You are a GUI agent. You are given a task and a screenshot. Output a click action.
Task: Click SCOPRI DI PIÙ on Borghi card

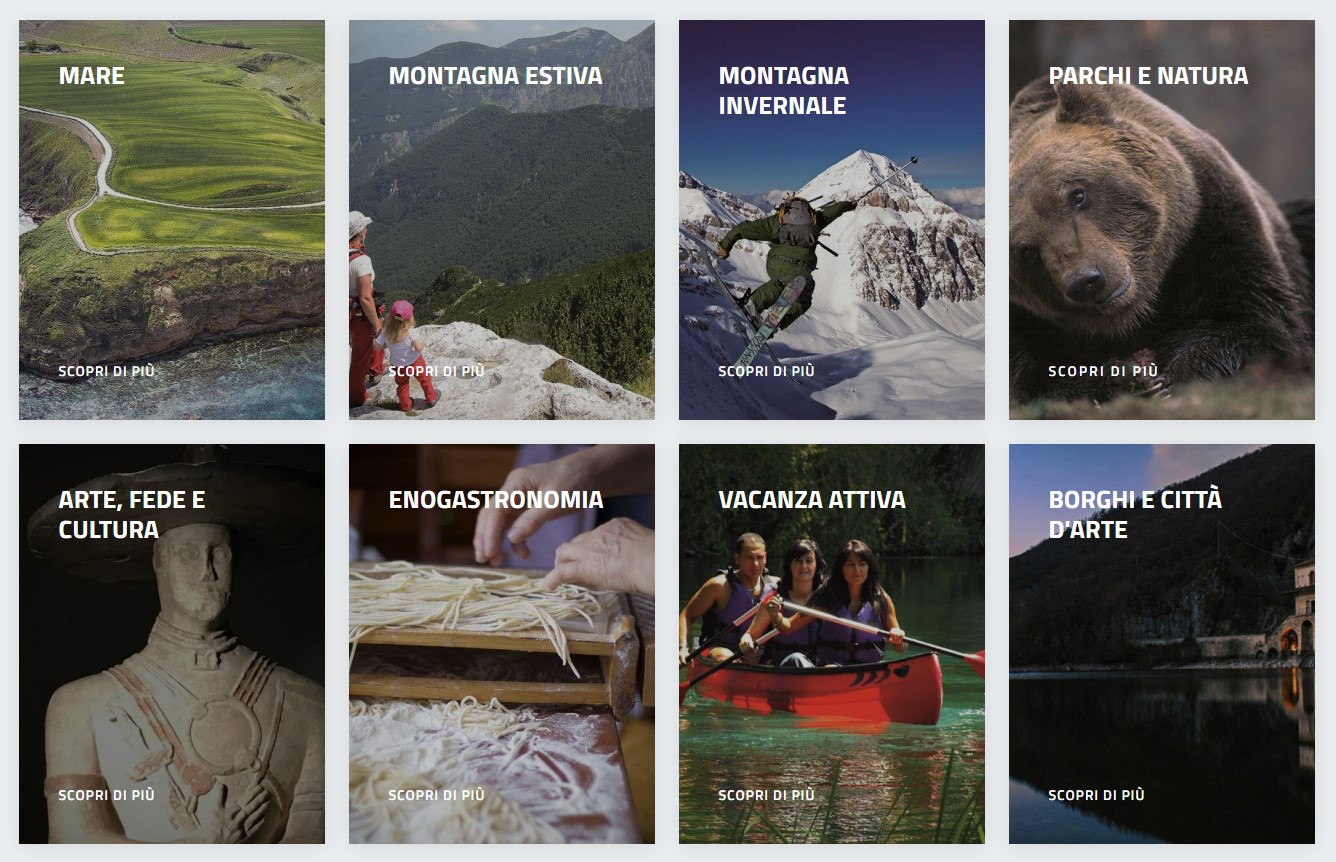[1097, 795]
